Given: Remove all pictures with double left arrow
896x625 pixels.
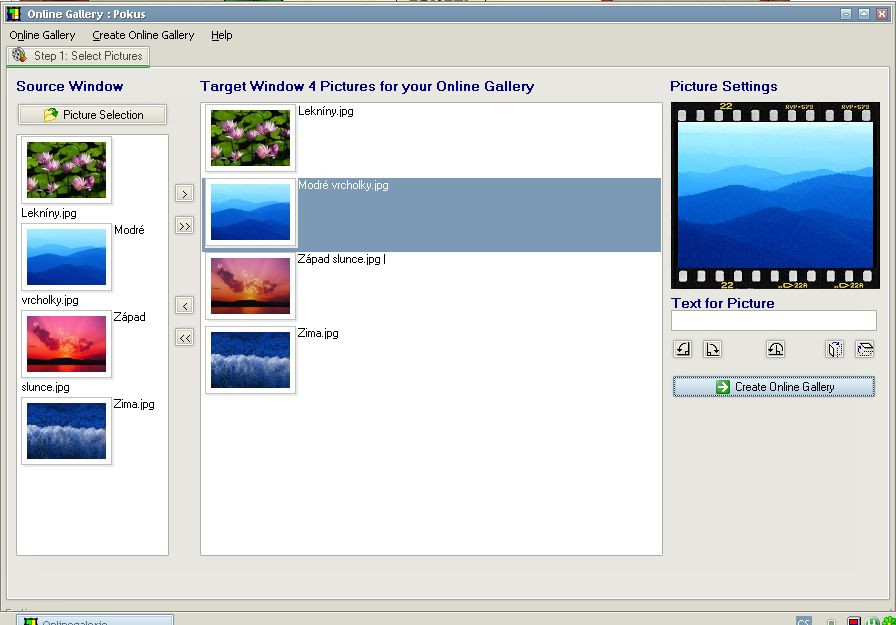Looking at the screenshot, I should pos(185,338).
